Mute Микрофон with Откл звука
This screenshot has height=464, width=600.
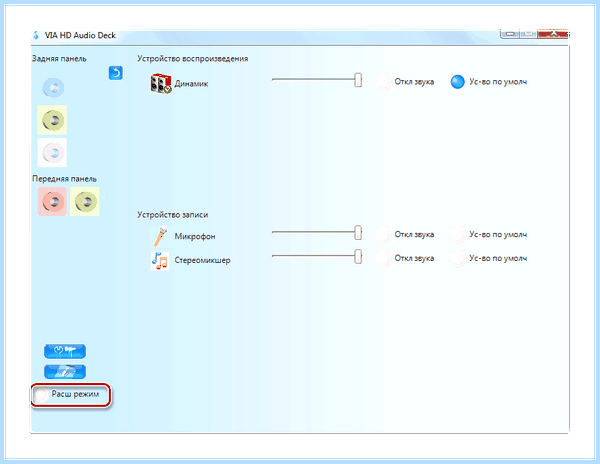tap(382, 234)
